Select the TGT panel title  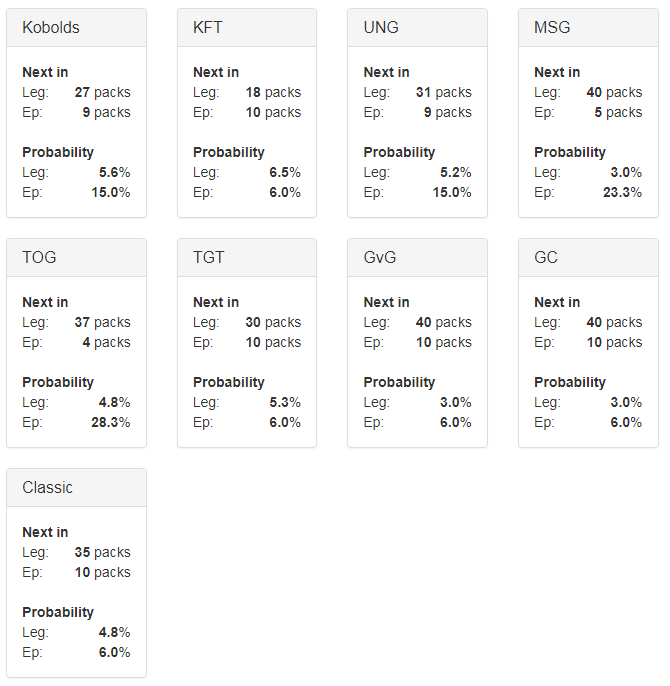tap(208, 257)
